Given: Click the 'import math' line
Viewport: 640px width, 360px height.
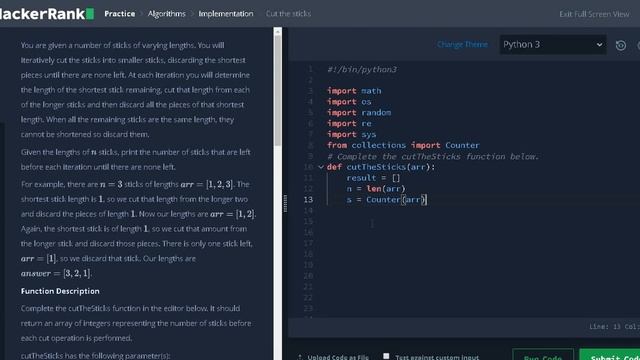Looking at the screenshot, I should 354,91.
